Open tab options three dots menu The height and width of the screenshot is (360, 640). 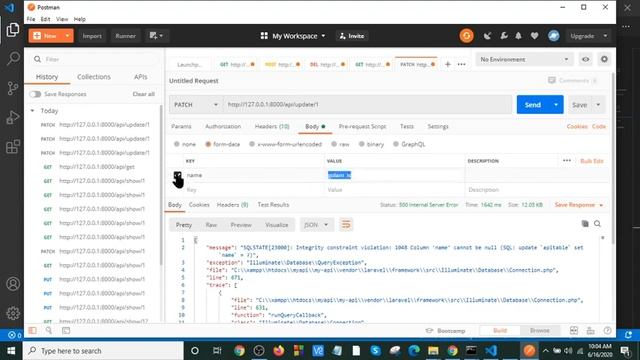tap(461, 64)
